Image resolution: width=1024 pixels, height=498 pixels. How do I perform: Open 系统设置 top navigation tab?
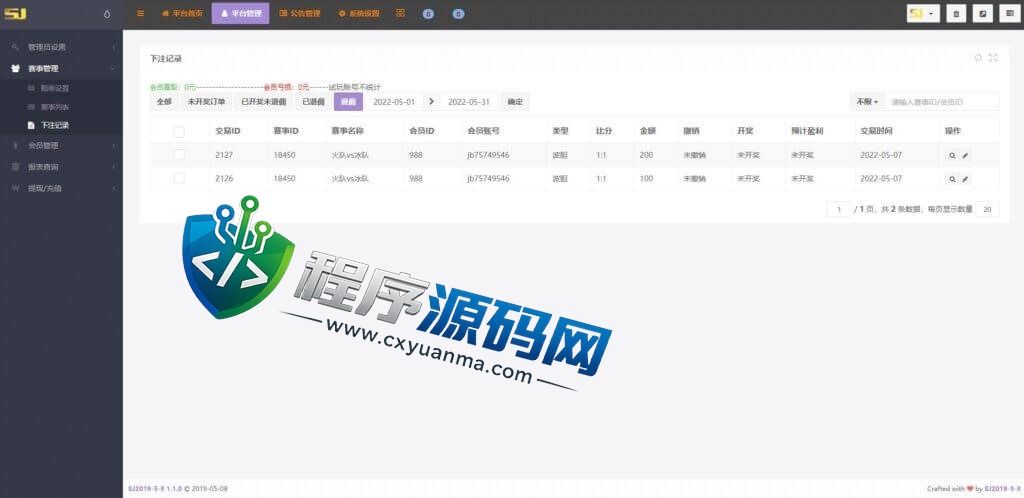coord(359,13)
